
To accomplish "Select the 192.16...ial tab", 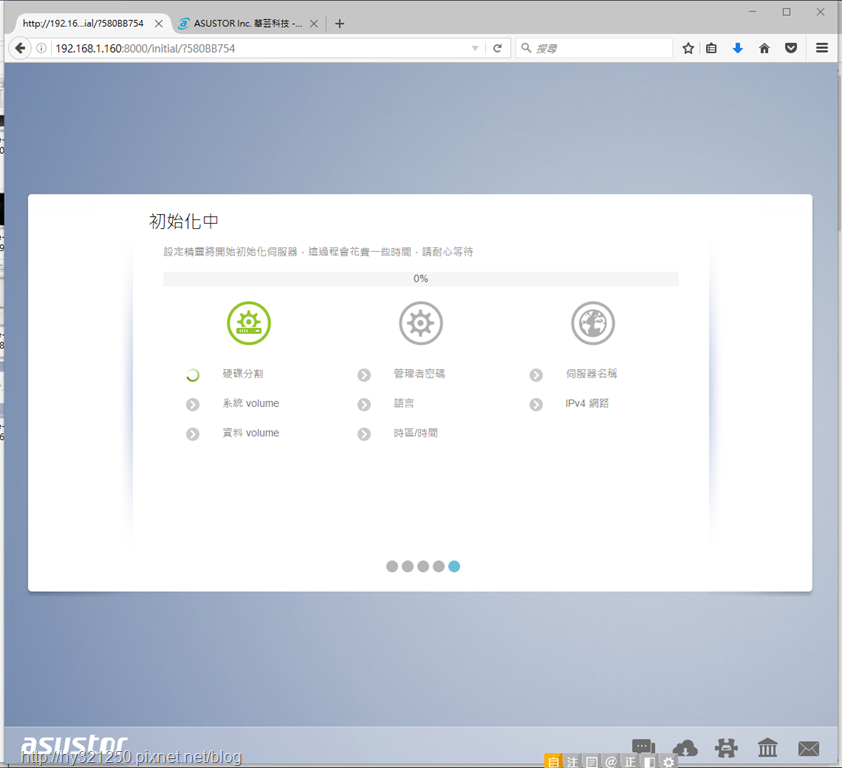I will coord(83,24).
